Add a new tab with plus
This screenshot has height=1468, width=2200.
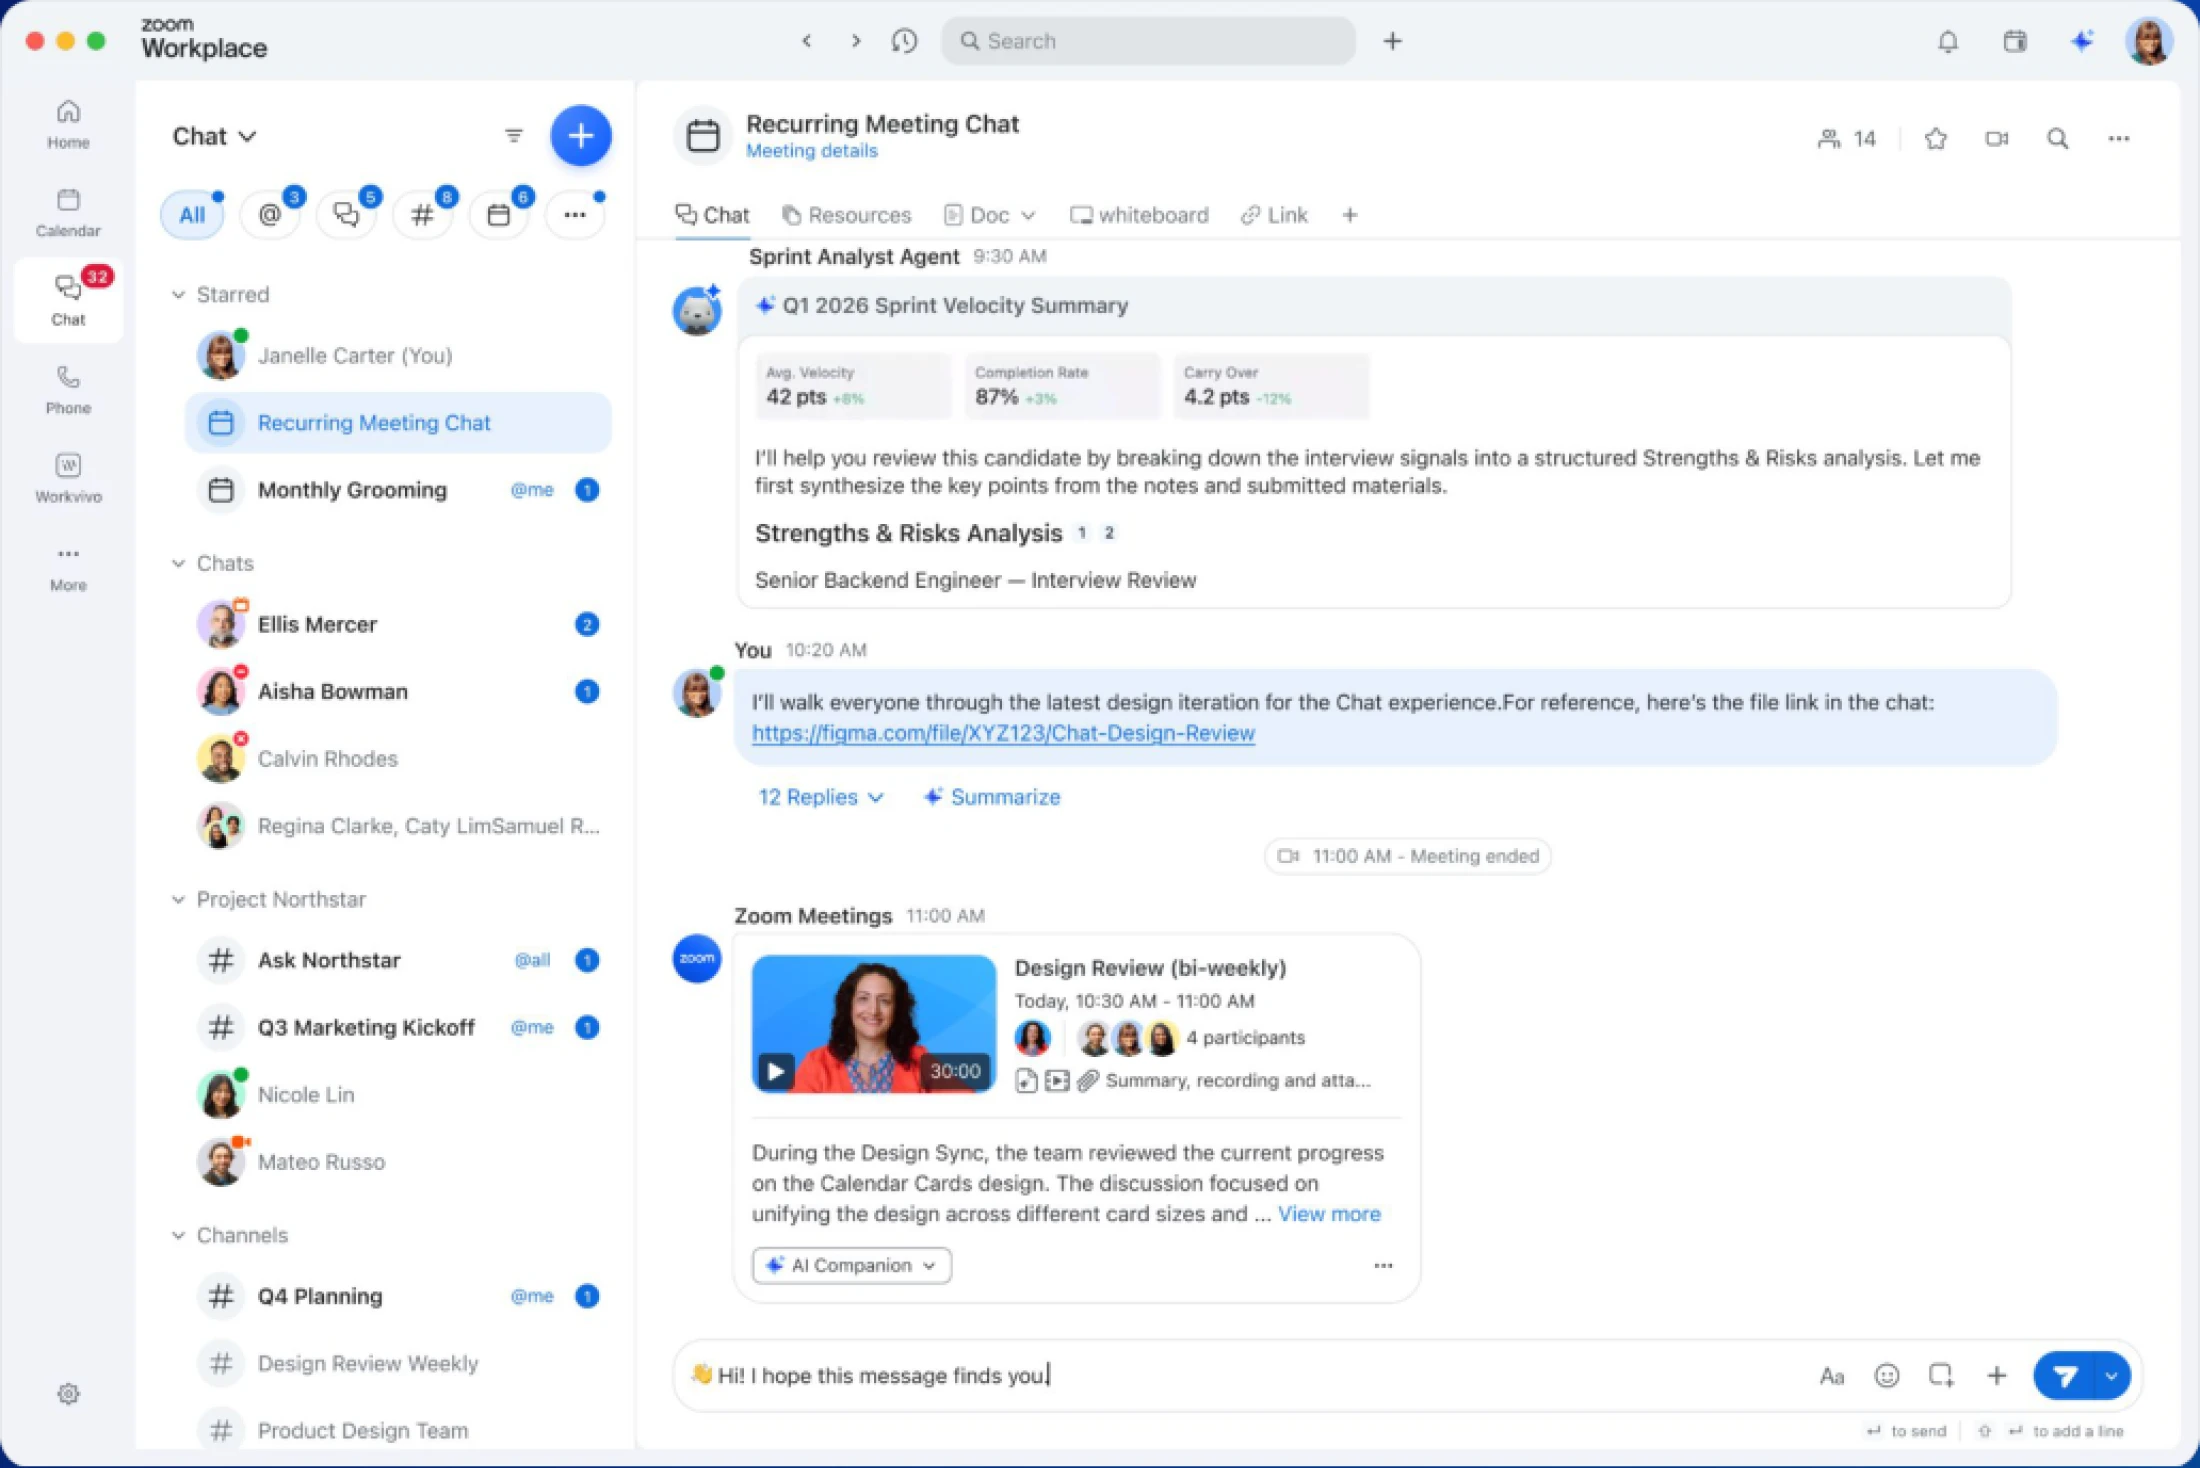pyautogui.click(x=1349, y=215)
